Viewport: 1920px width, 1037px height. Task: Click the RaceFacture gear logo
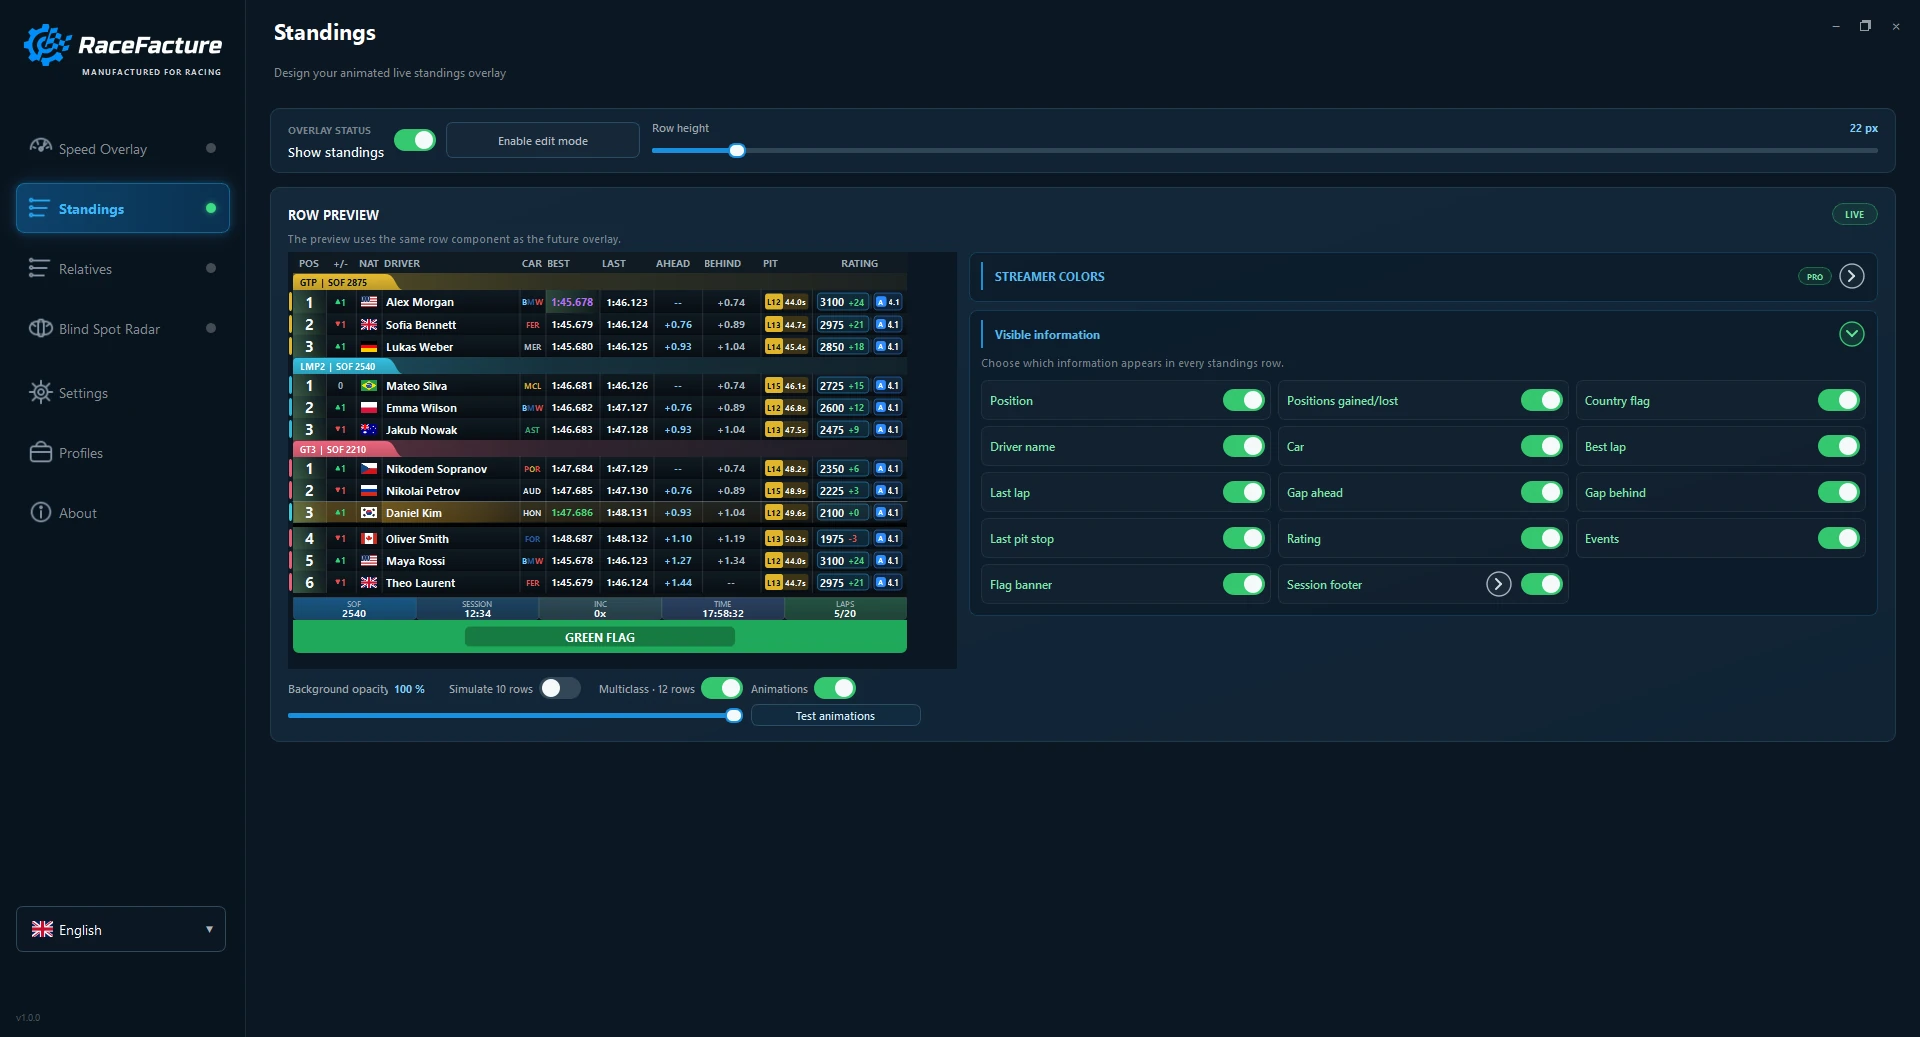(x=47, y=45)
